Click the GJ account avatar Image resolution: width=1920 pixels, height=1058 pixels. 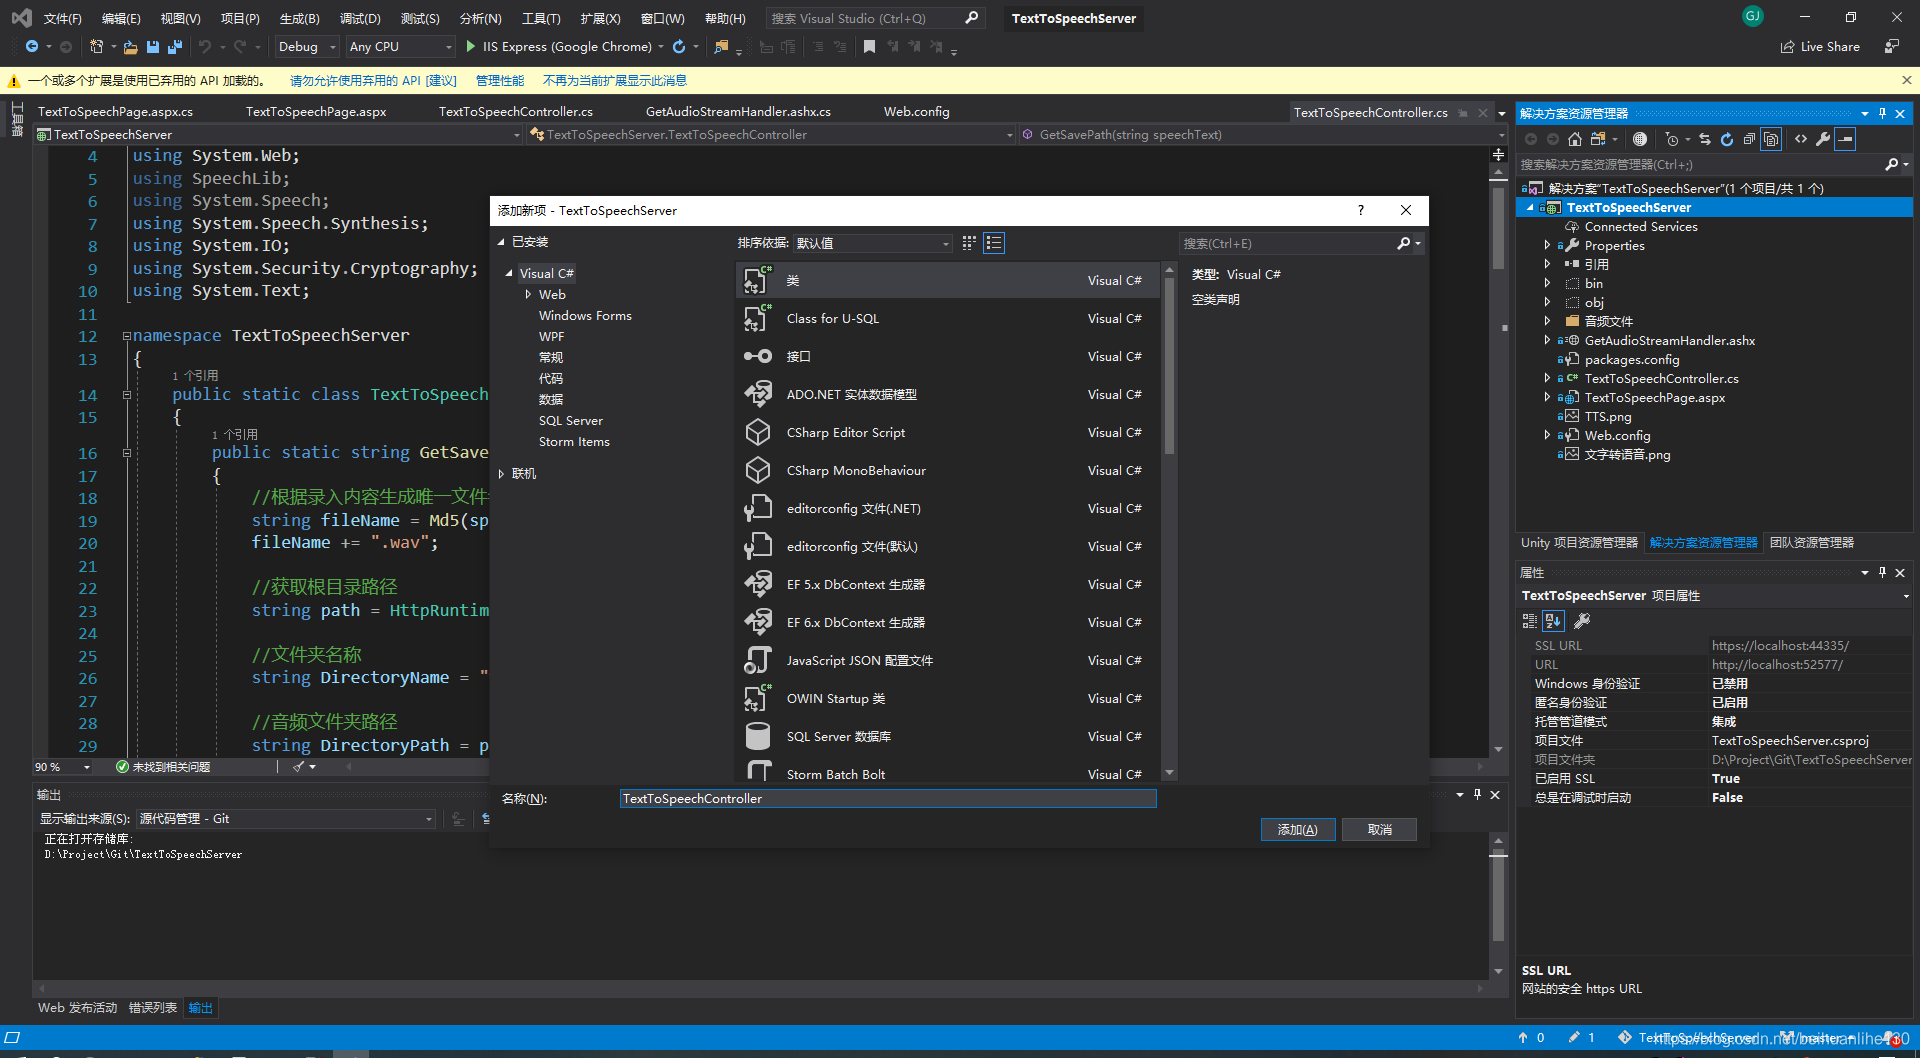pyautogui.click(x=1753, y=16)
